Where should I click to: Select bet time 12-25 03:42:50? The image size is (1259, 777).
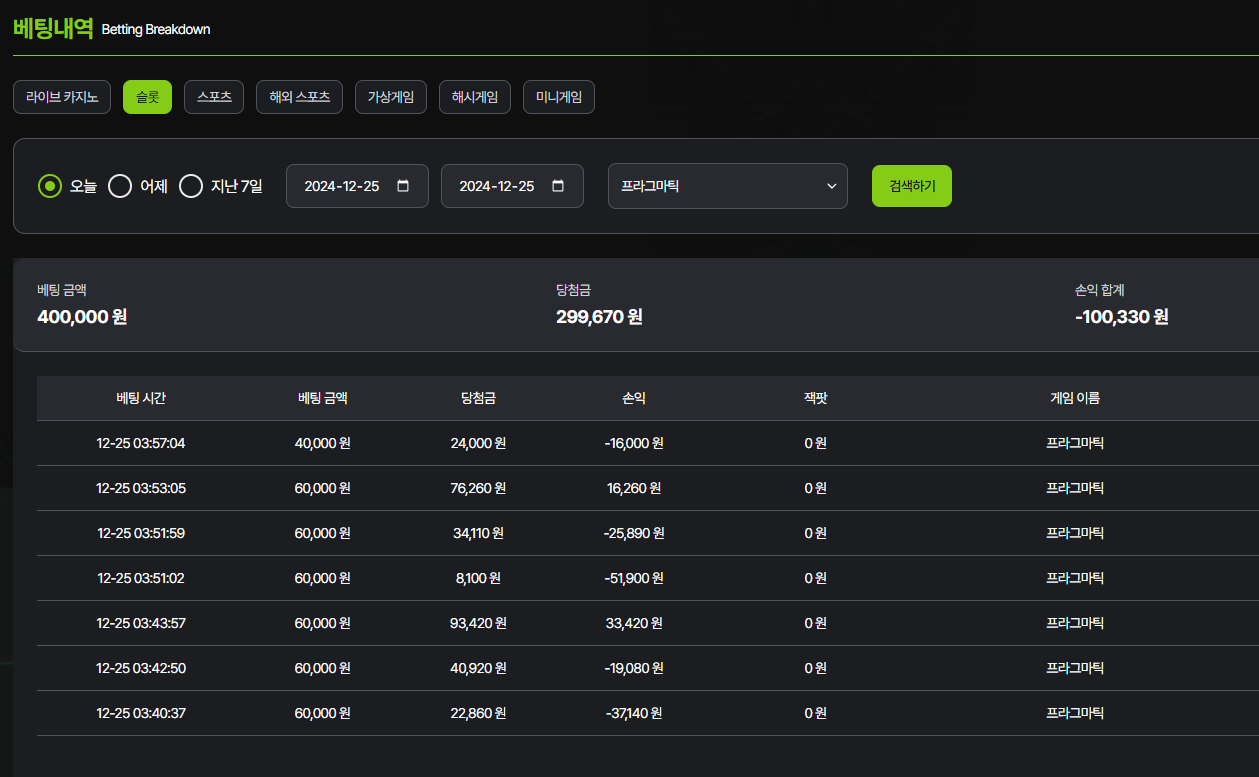pyautogui.click(x=141, y=668)
